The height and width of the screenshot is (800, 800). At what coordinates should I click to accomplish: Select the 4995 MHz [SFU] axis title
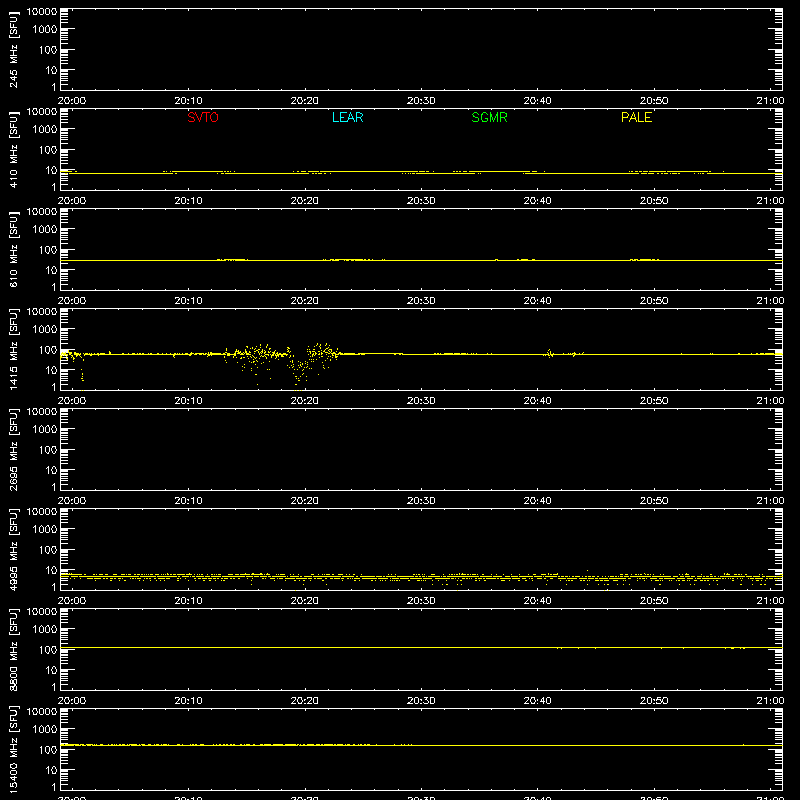pos(13,549)
